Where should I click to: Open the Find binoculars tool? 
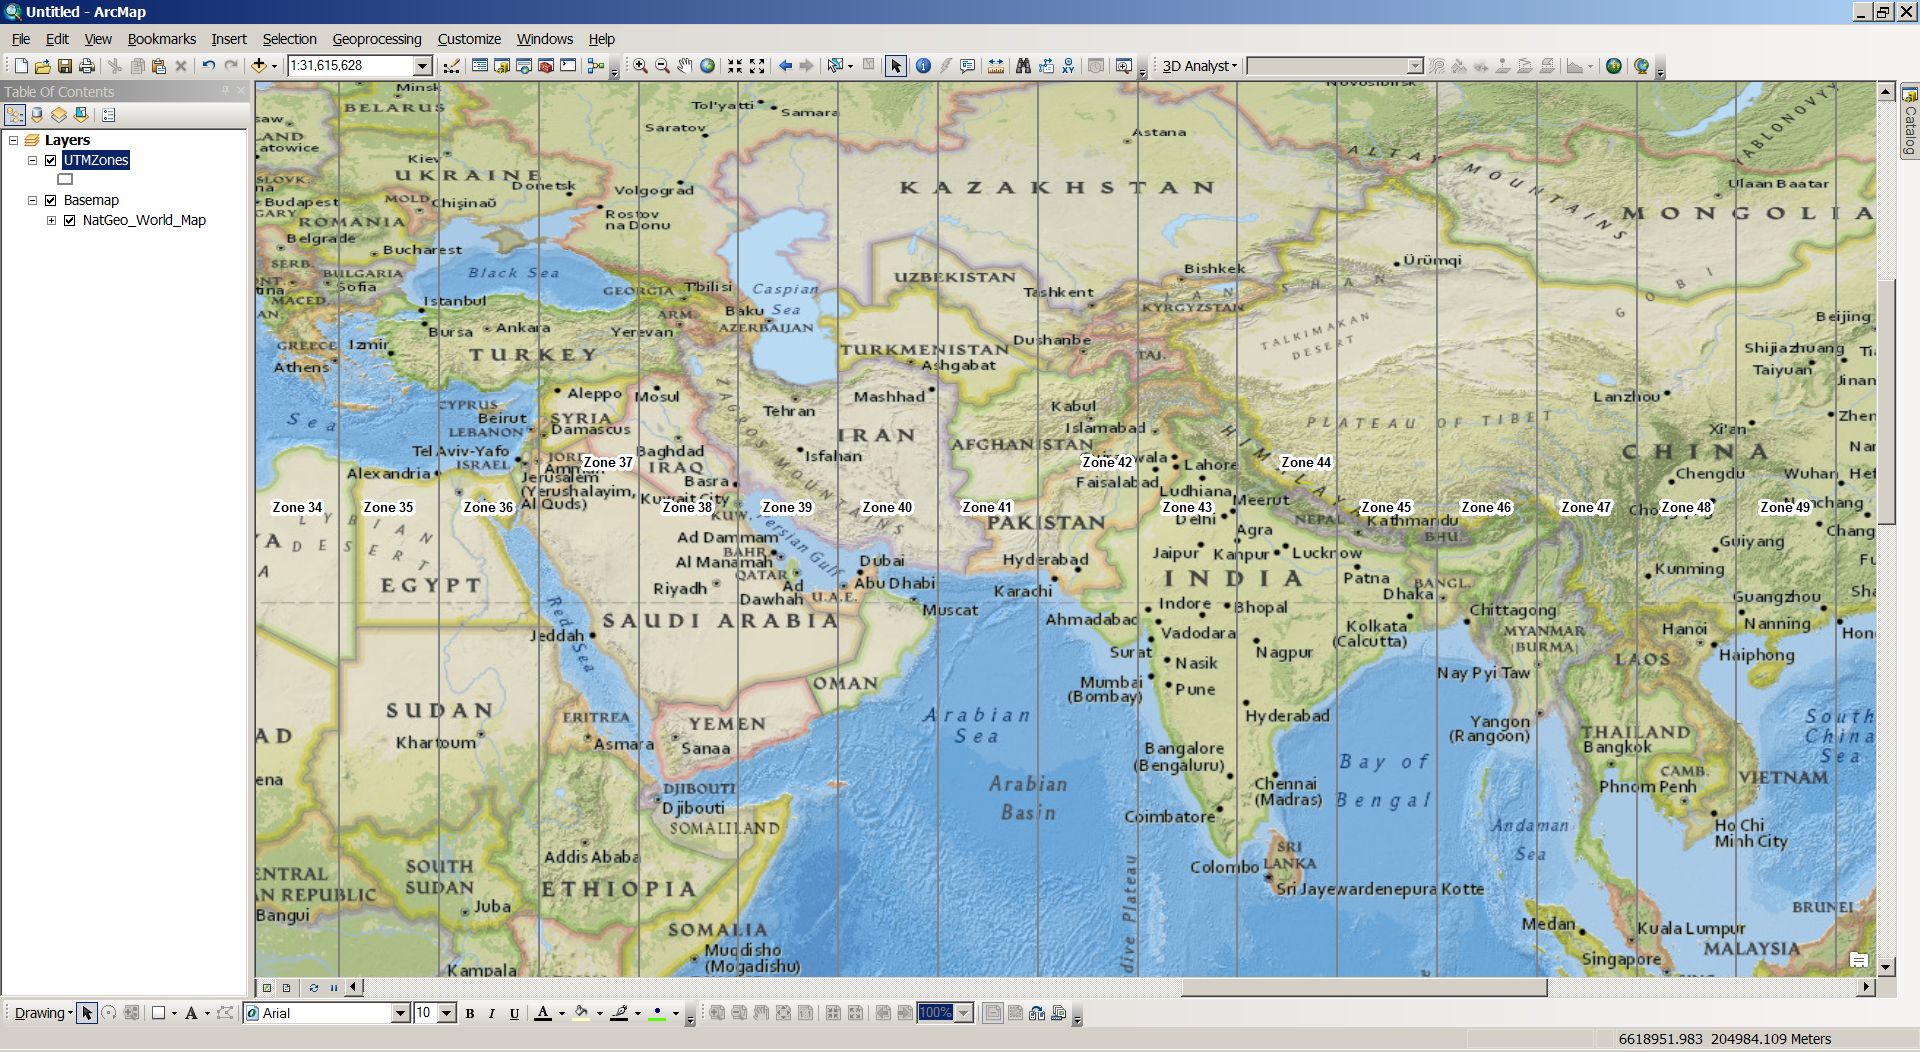pos(1023,66)
